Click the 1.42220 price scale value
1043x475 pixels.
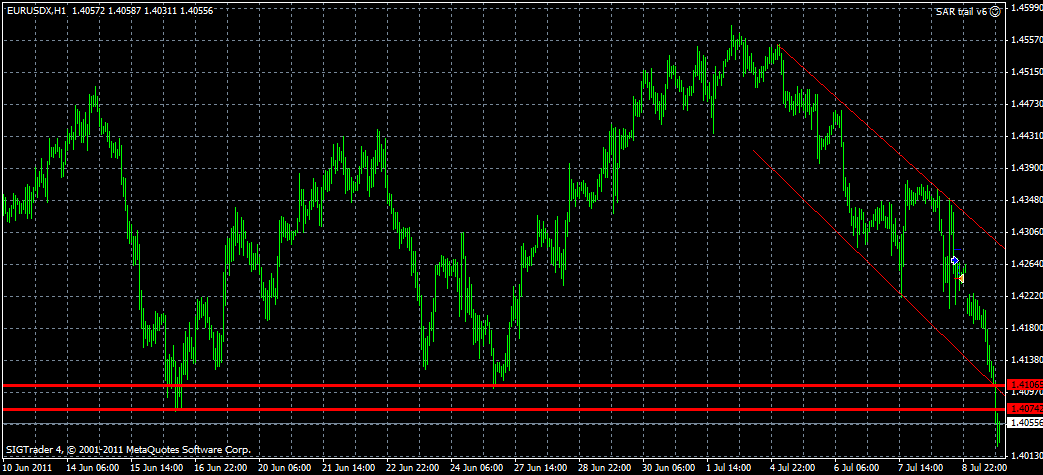[1027, 295]
